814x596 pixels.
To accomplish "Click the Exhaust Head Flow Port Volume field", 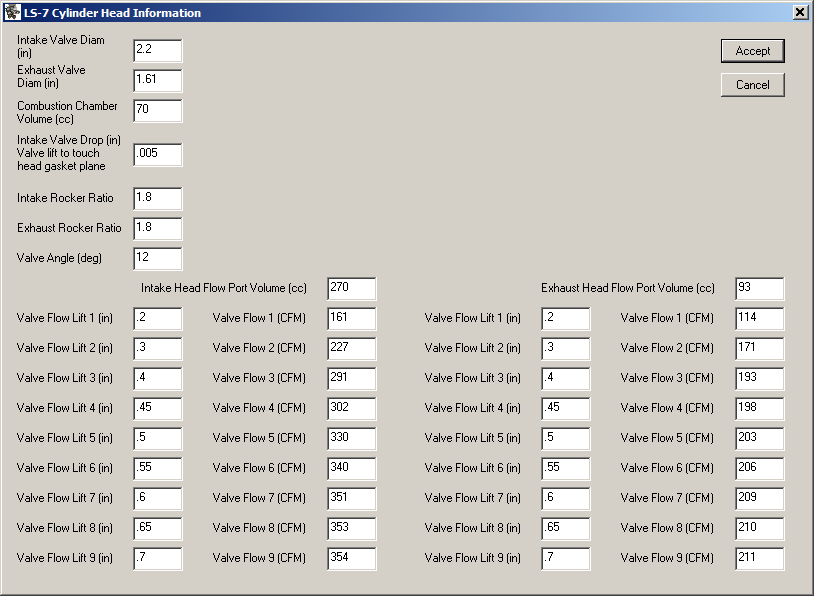I will click(760, 289).
